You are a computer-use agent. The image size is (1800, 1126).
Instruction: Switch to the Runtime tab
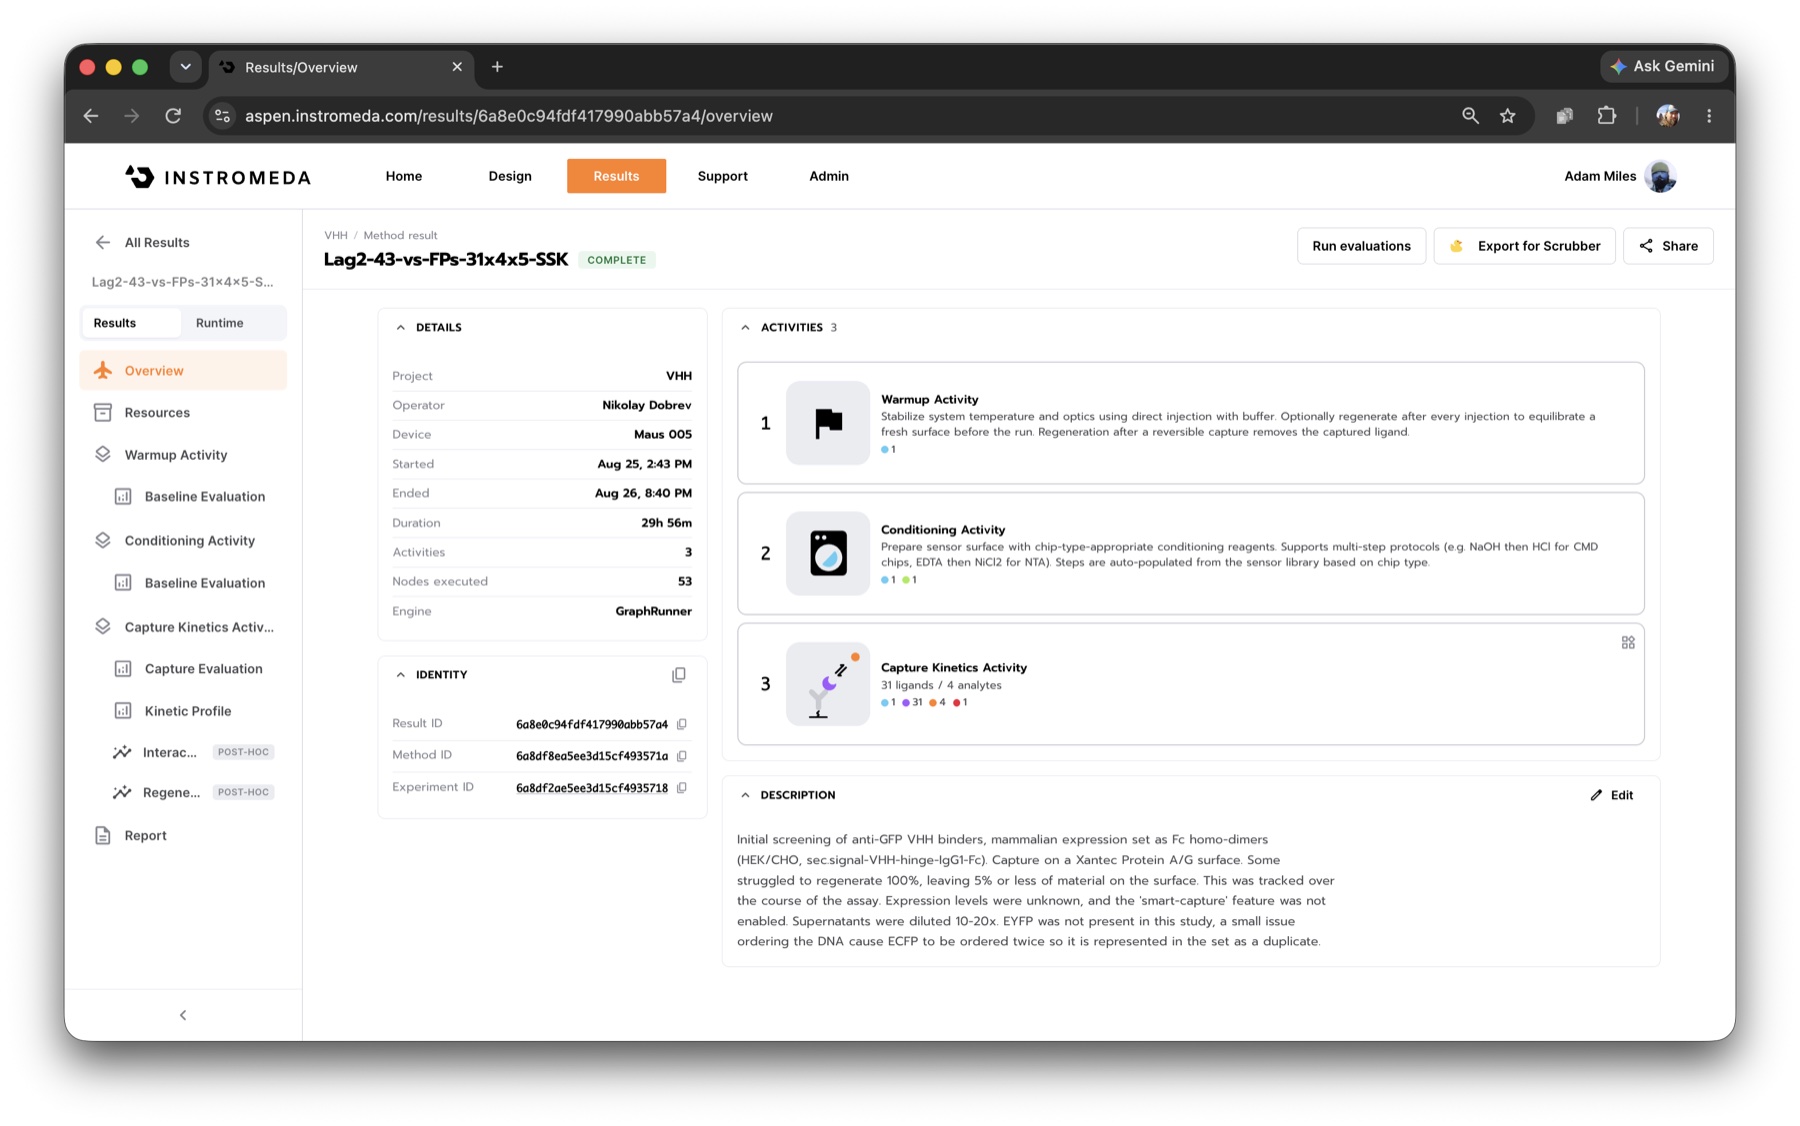[x=220, y=323]
